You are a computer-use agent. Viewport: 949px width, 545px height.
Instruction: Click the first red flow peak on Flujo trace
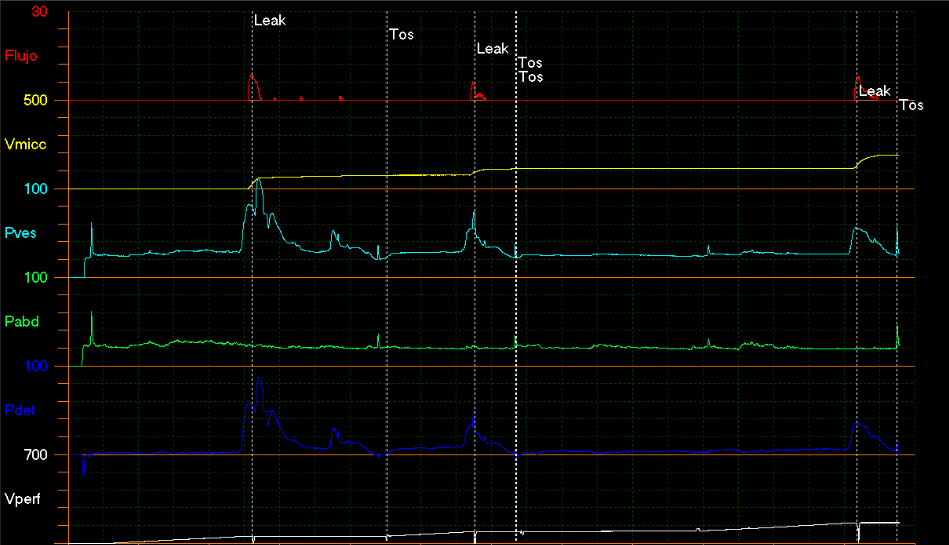(x=252, y=76)
